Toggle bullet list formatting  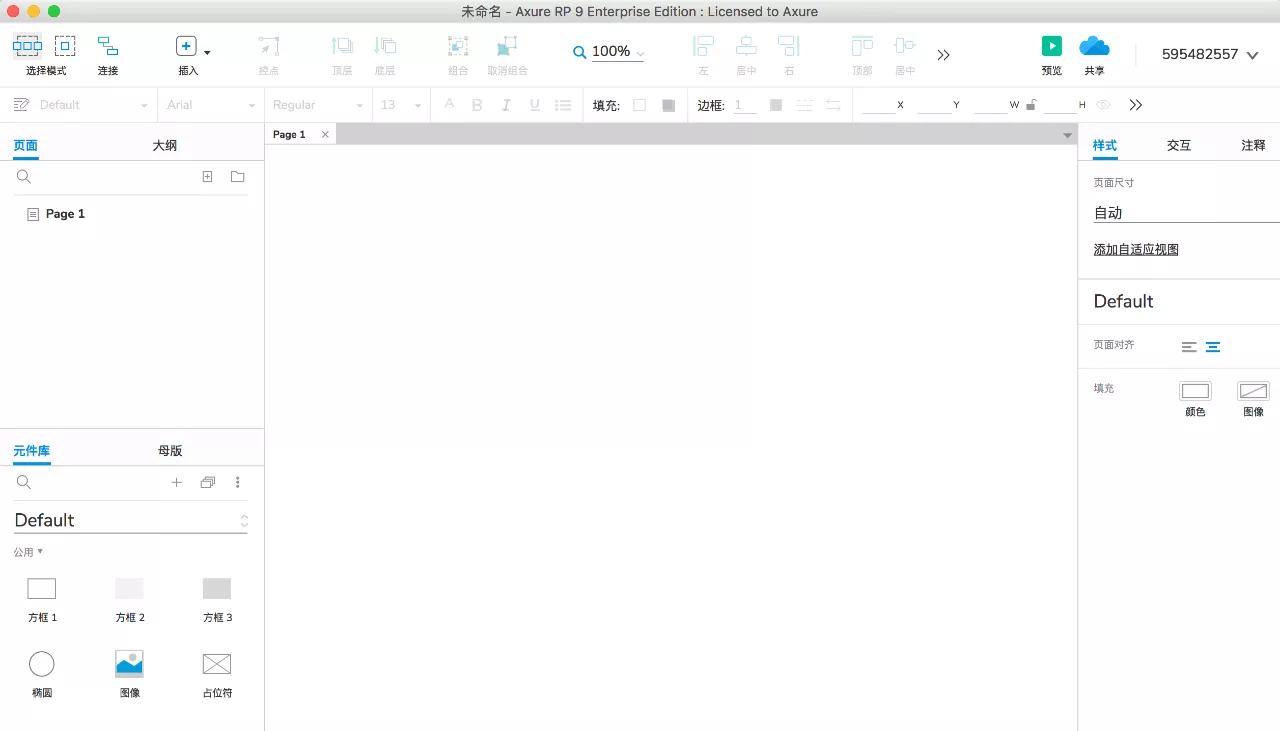click(563, 105)
